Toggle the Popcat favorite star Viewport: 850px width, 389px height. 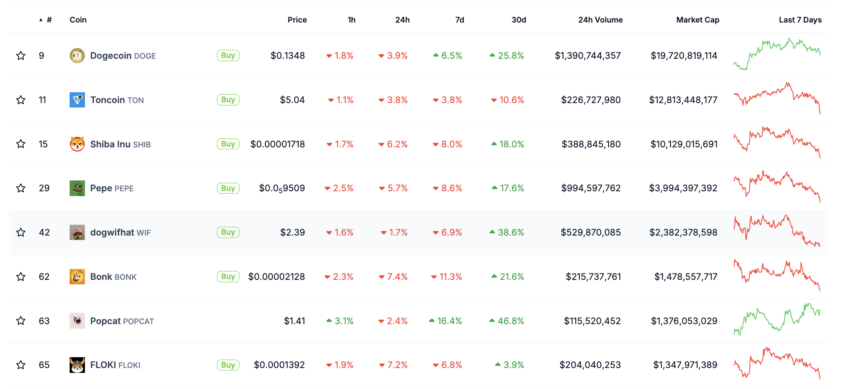[x=21, y=321]
